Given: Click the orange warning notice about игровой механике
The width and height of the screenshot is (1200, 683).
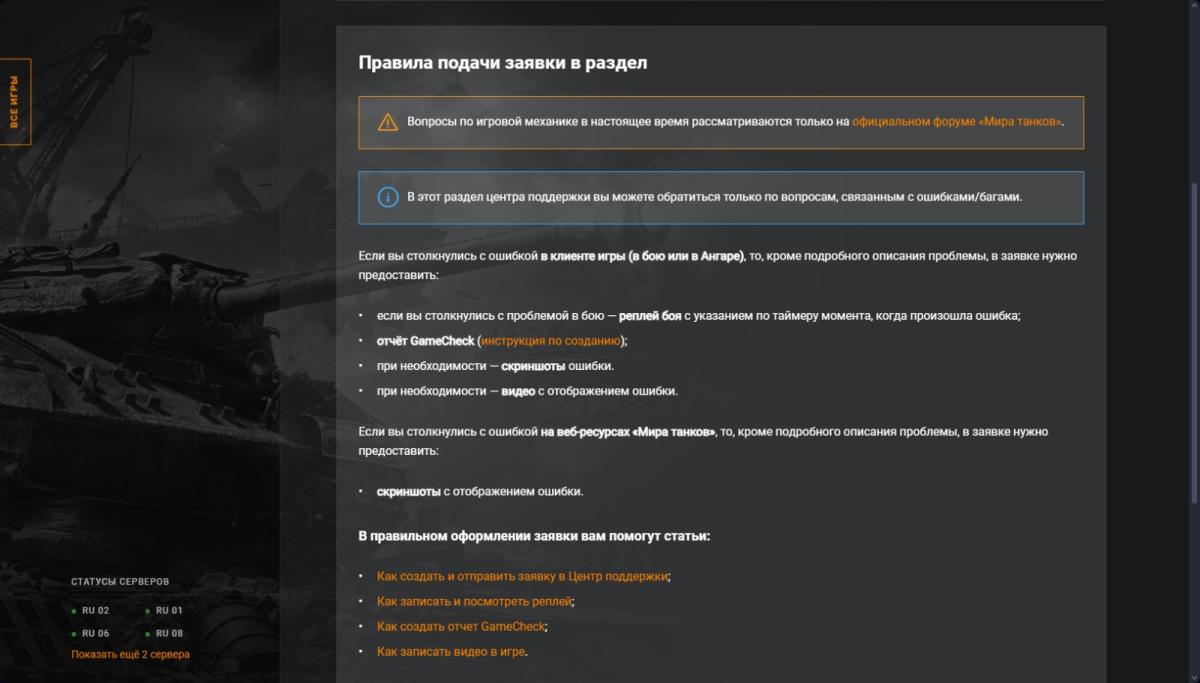Looking at the screenshot, I should (x=721, y=122).
